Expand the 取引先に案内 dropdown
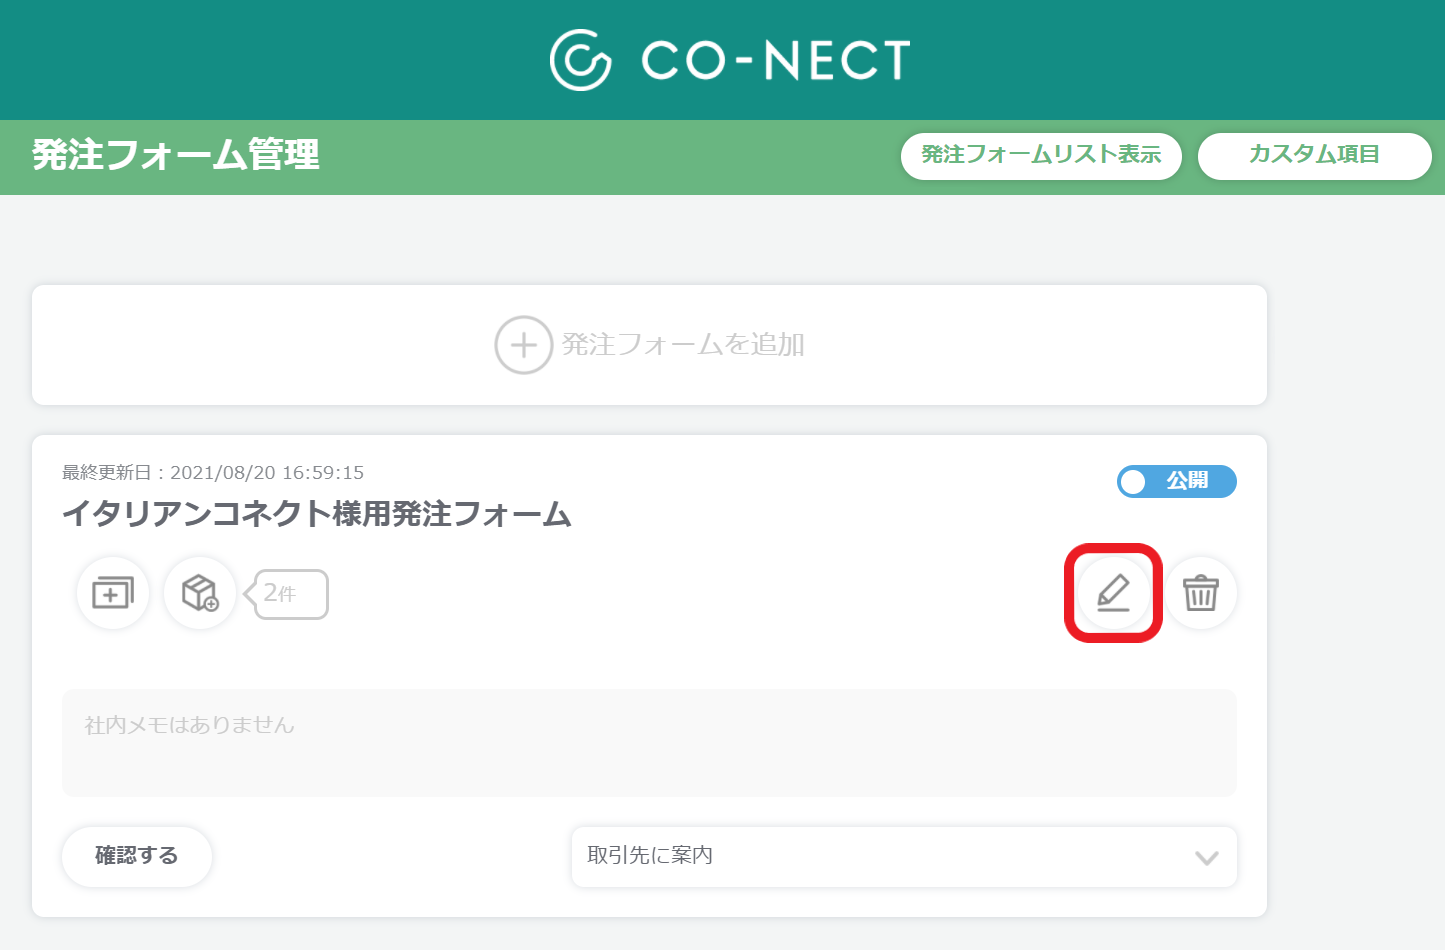 [904, 856]
